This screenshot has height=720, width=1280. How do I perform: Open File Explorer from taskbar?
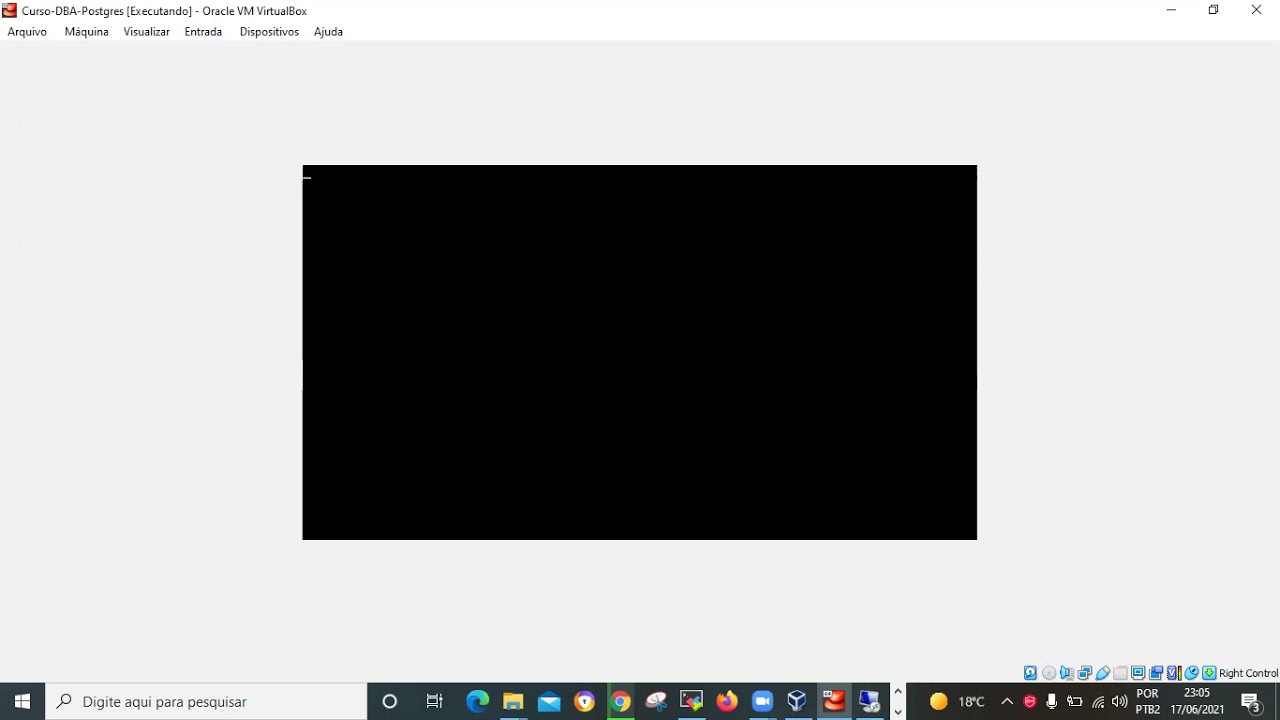click(513, 701)
